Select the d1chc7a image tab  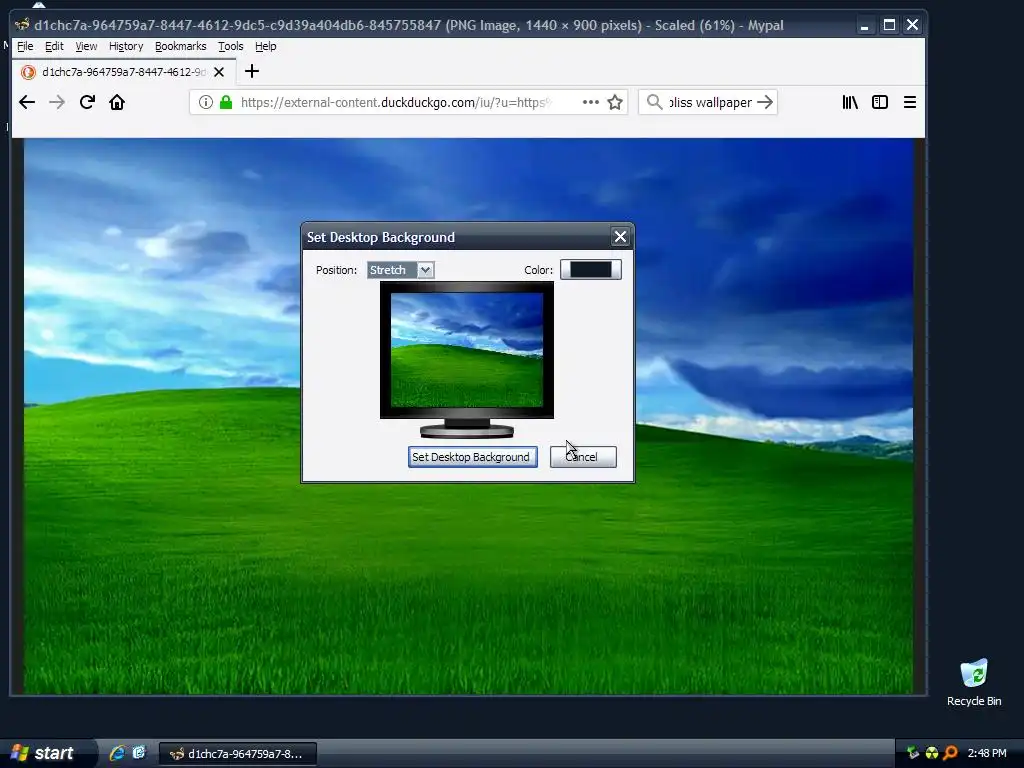coord(123,72)
